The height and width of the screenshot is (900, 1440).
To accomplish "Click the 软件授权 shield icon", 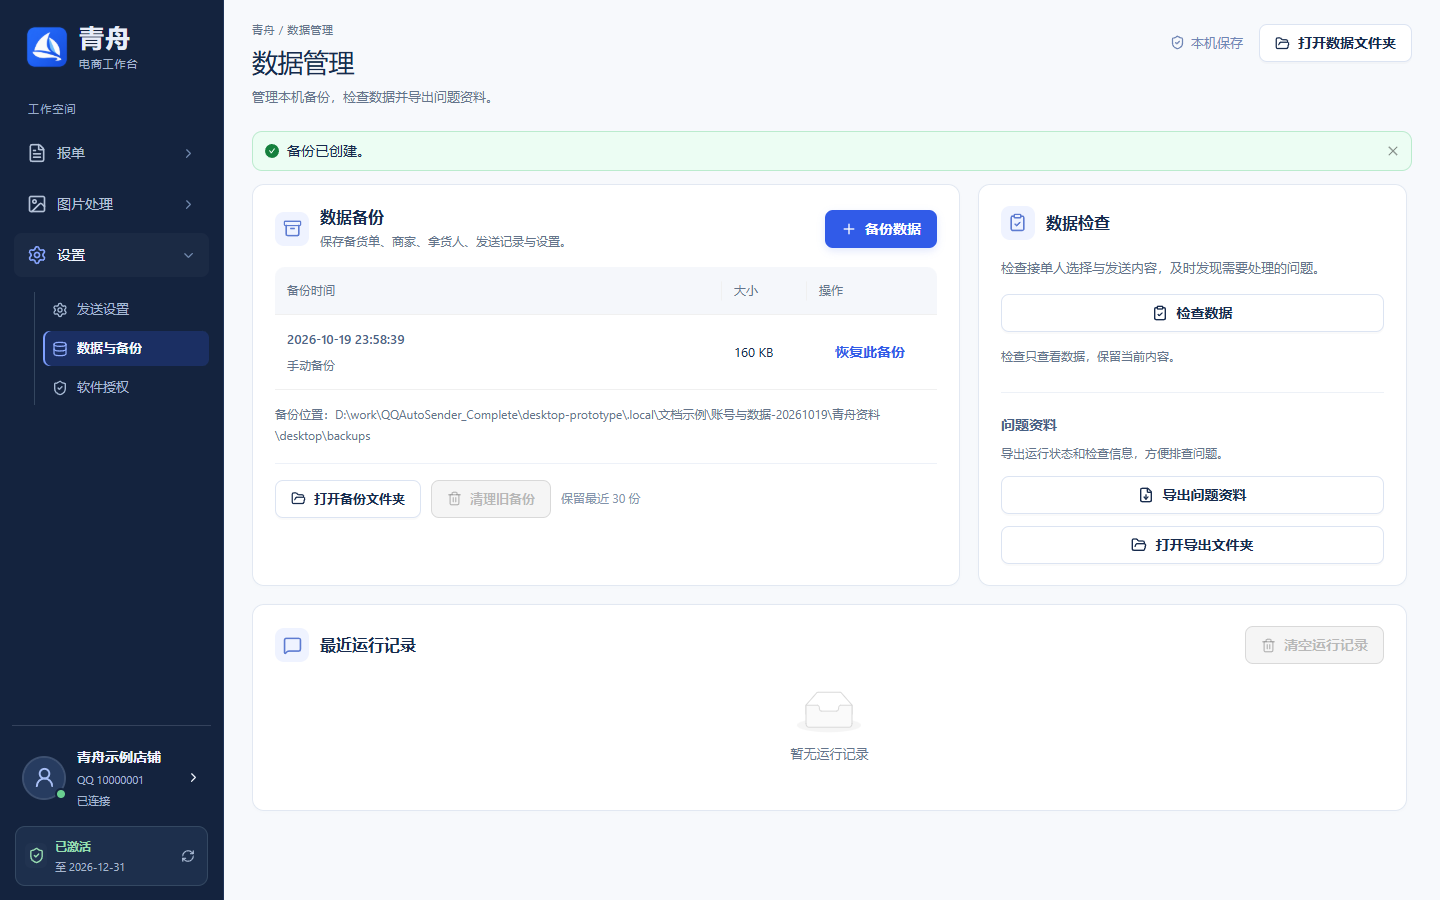I will [x=60, y=388].
